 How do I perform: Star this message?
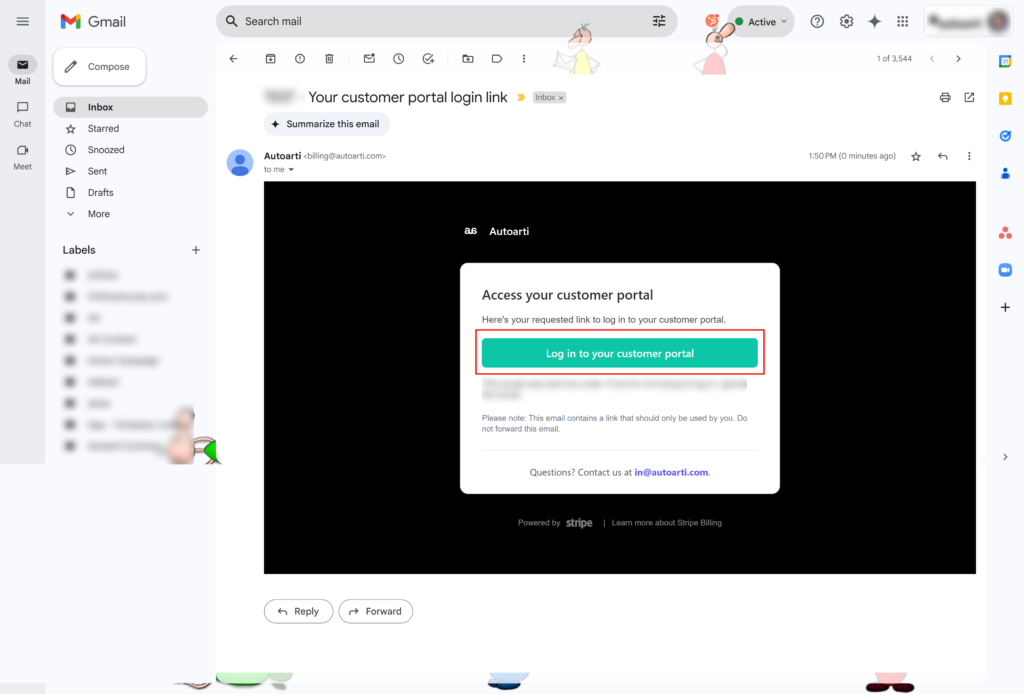tap(916, 157)
